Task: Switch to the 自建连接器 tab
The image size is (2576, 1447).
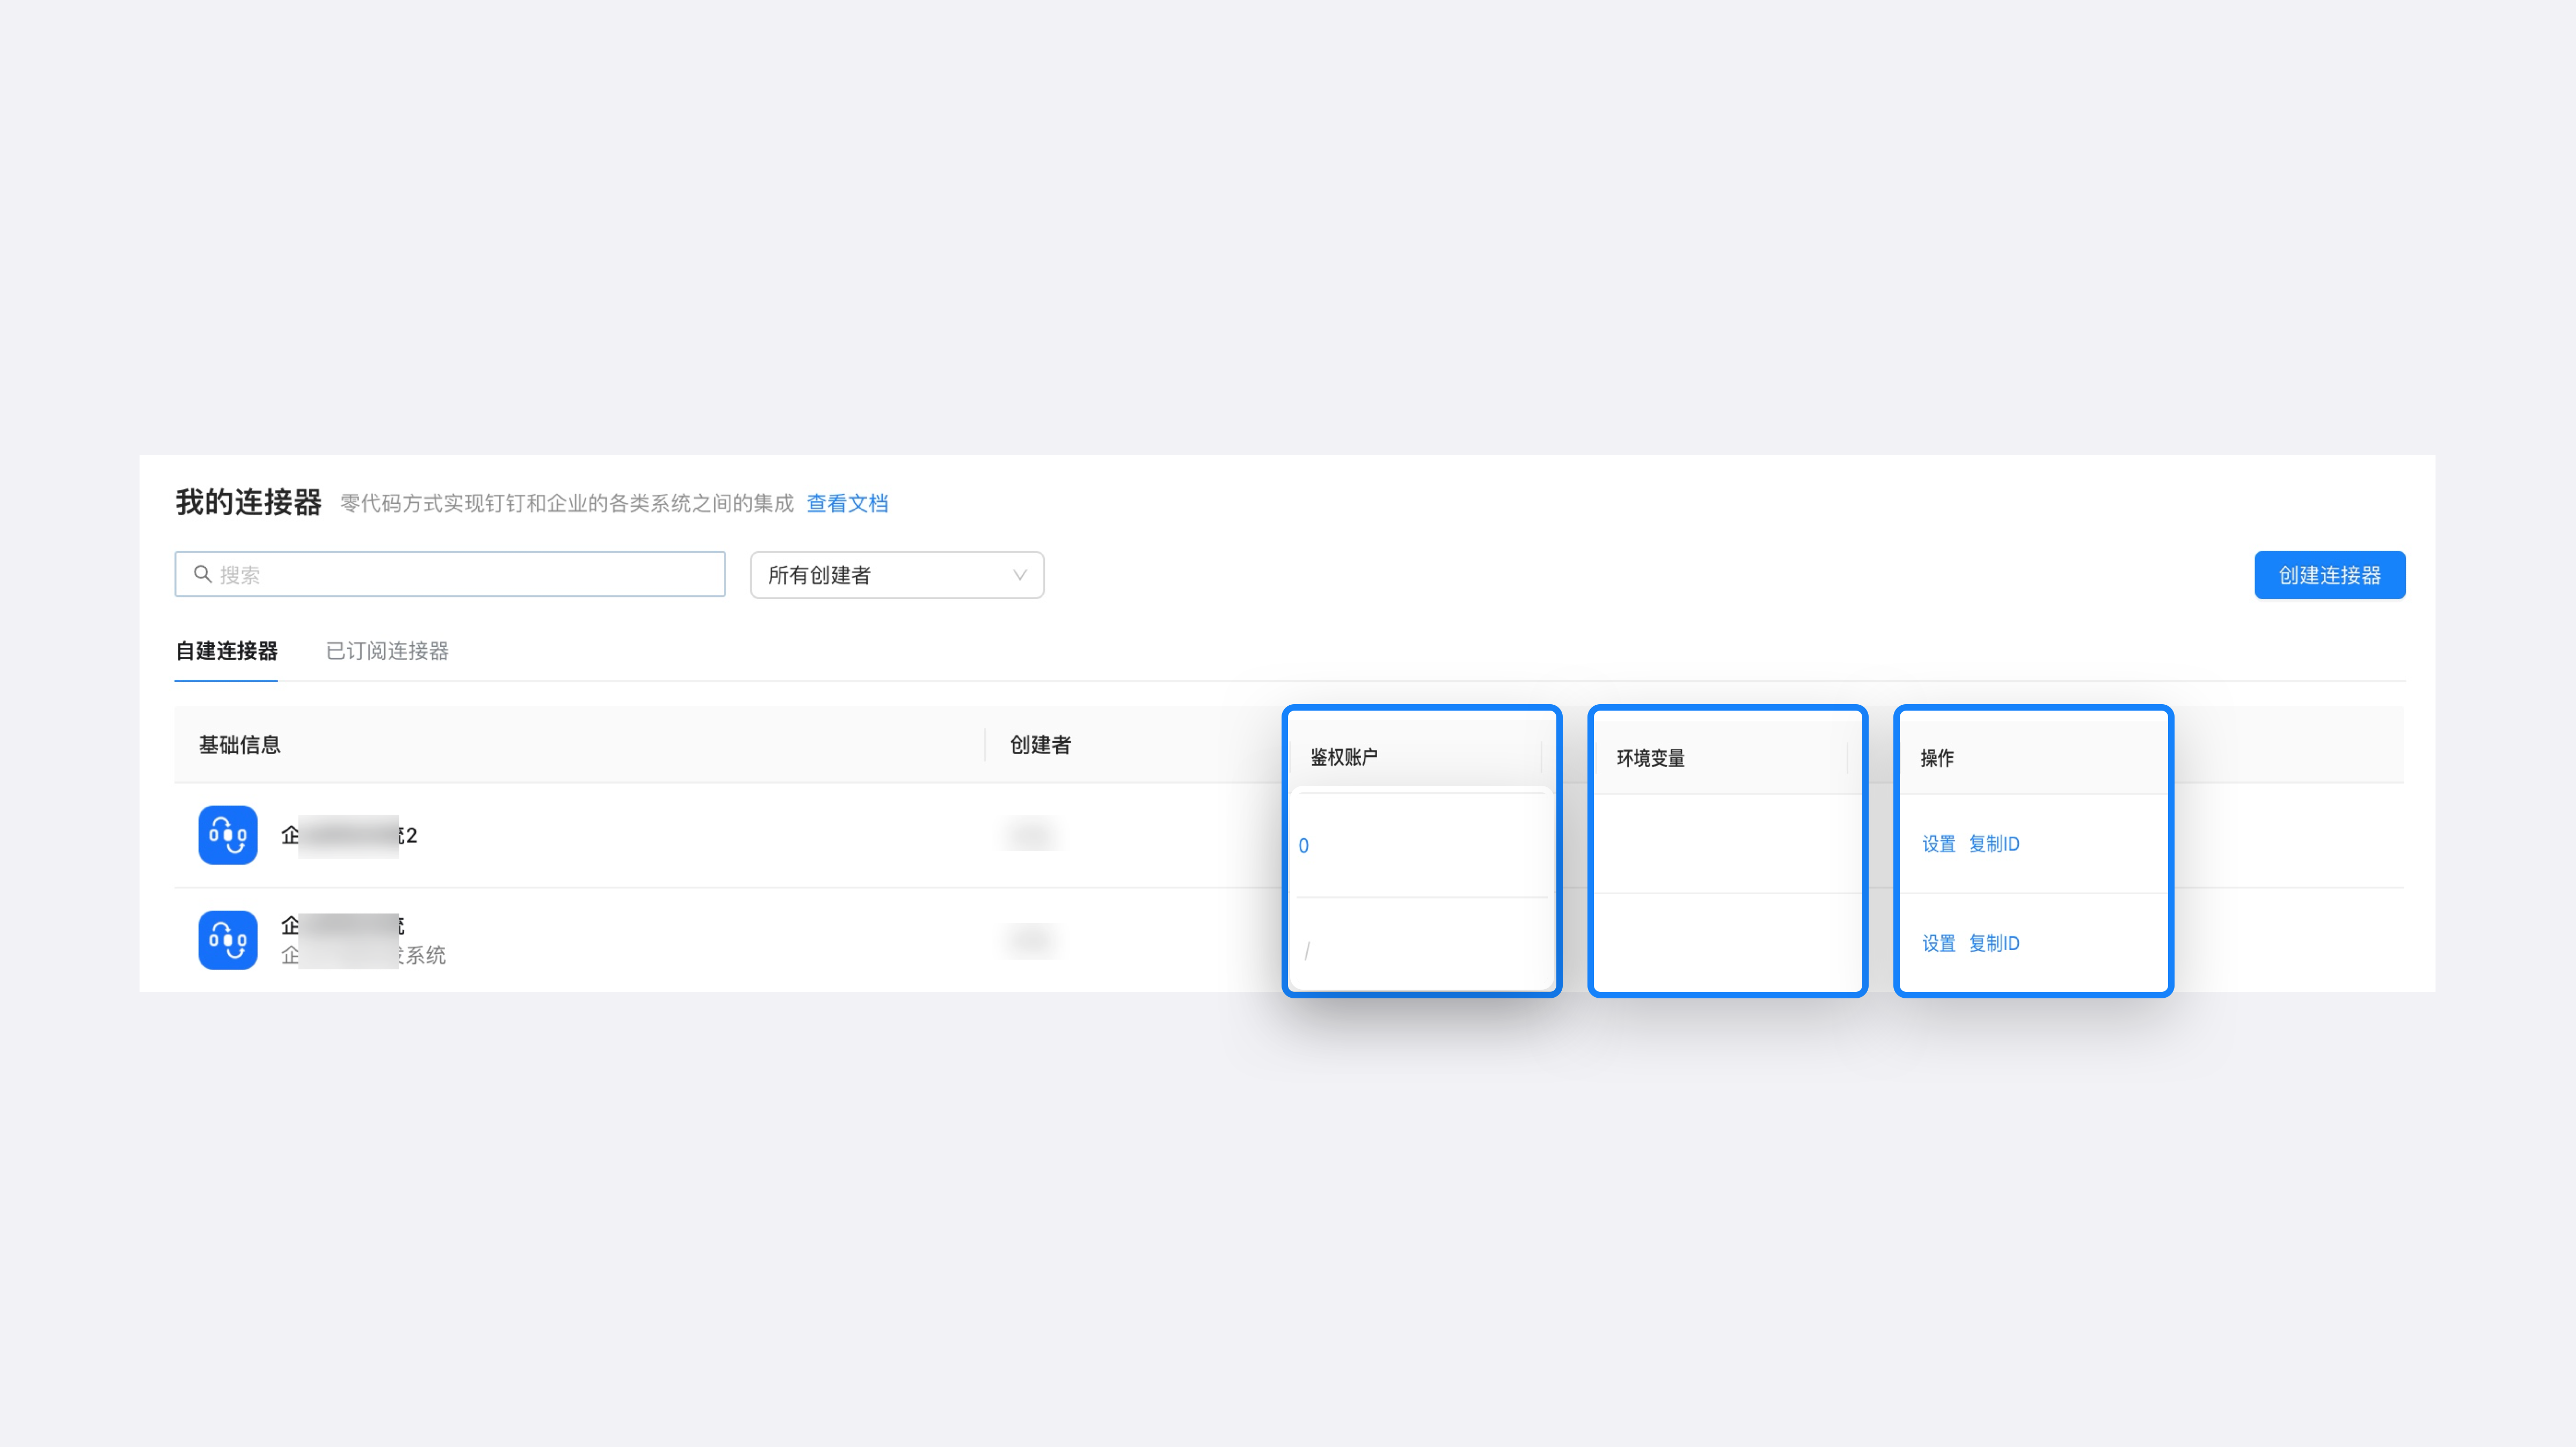Action: tap(226, 651)
